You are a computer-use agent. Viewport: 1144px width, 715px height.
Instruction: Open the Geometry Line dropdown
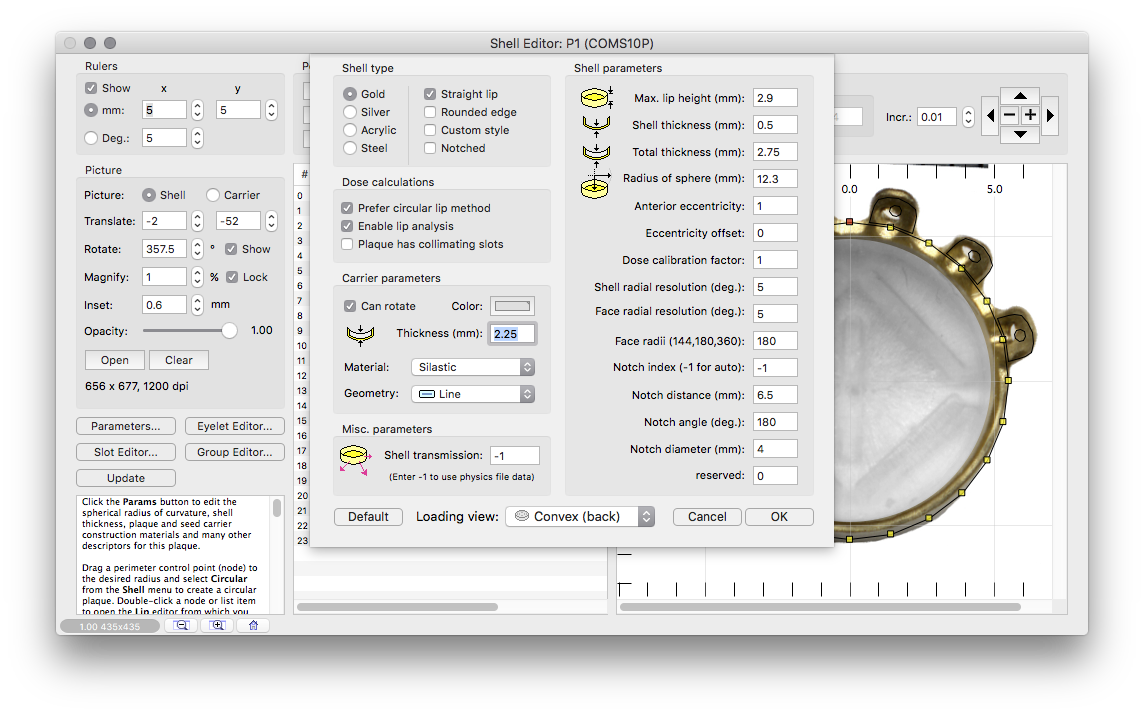(x=473, y=394)
